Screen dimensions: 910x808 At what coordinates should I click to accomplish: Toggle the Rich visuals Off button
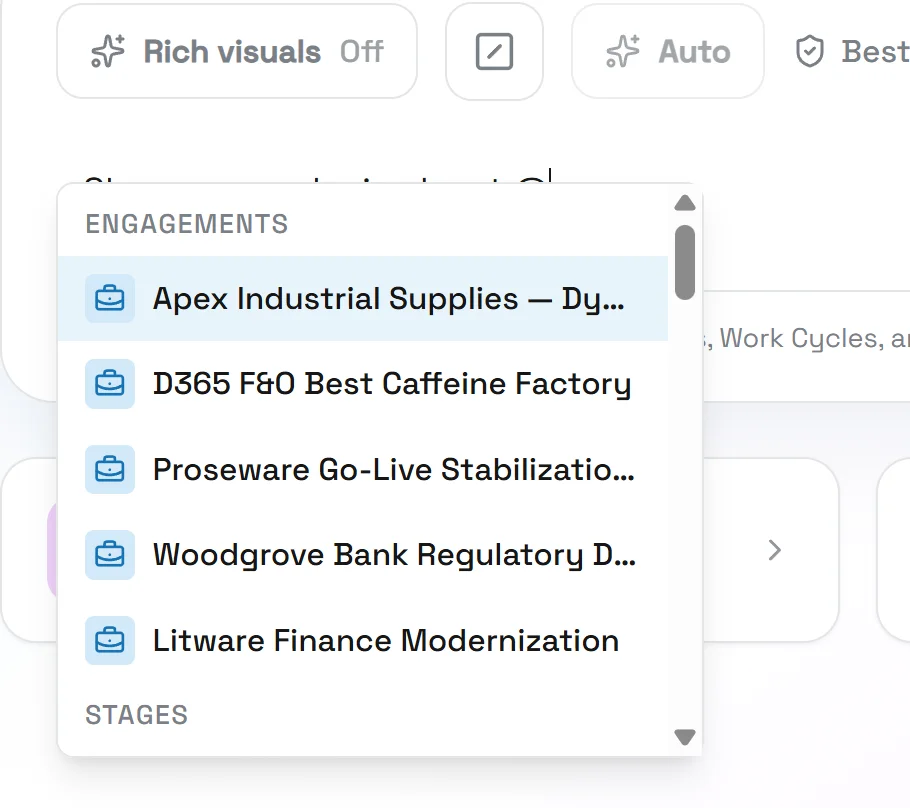[237, 52]
